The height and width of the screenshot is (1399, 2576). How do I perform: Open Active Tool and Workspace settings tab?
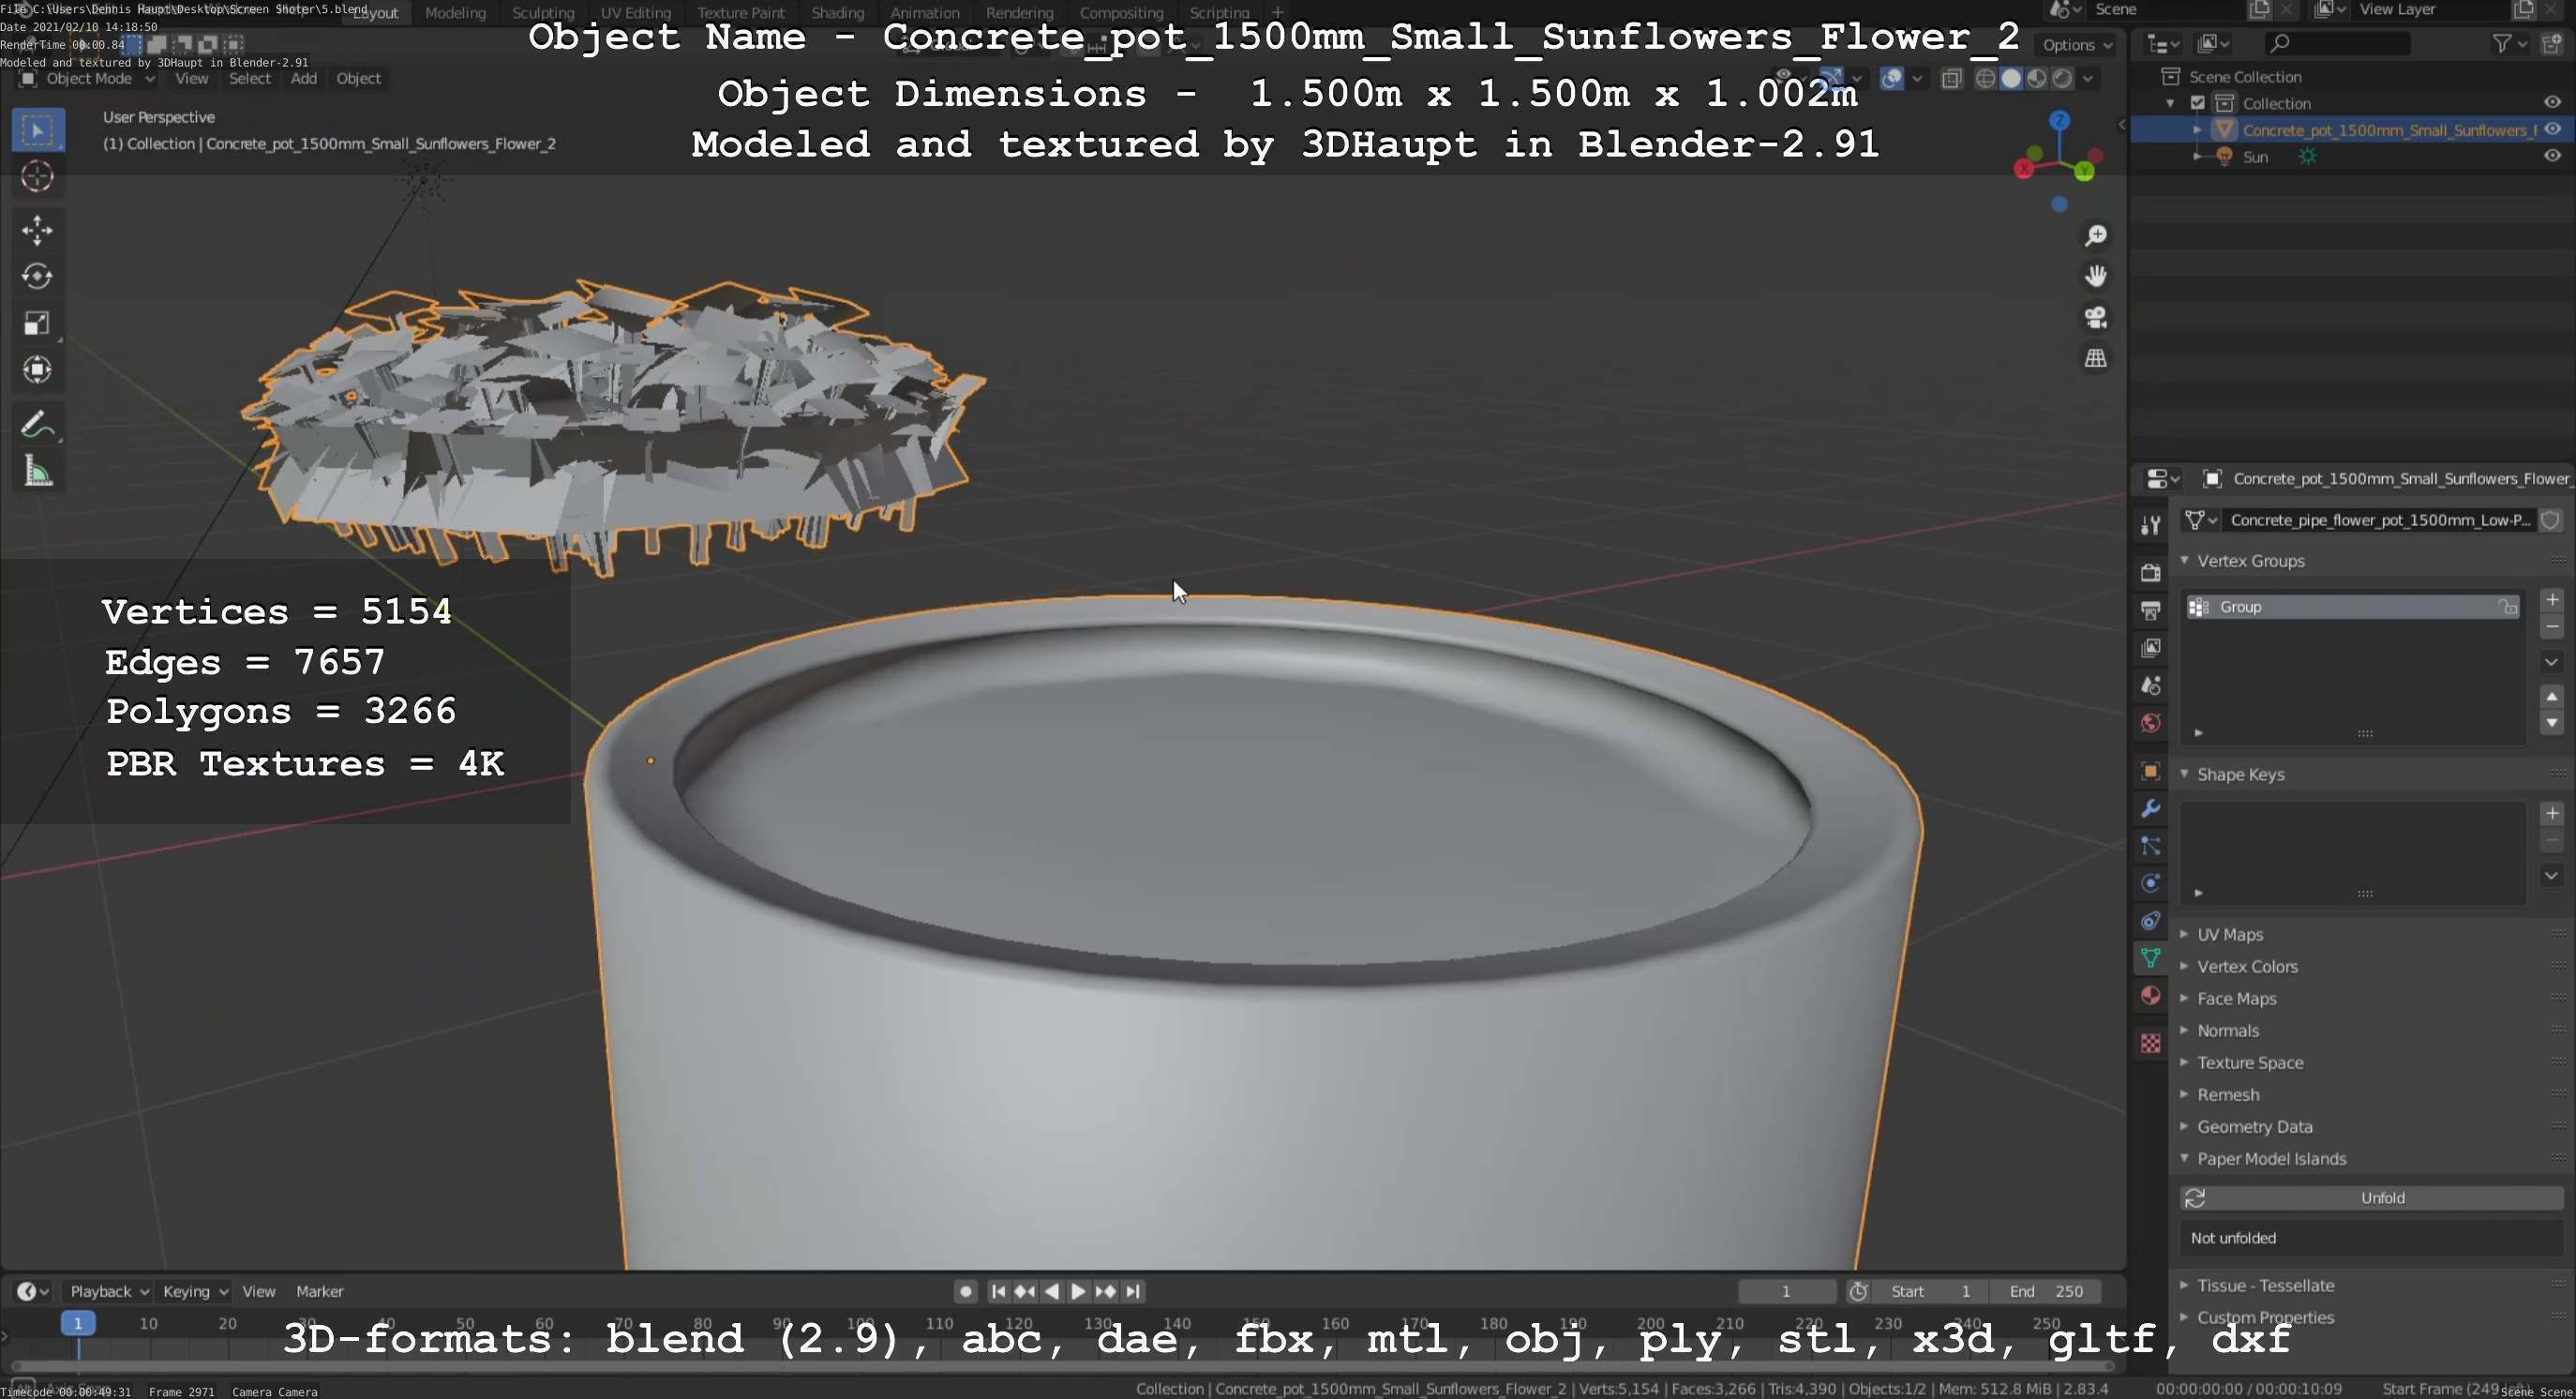pos(2150,525)
